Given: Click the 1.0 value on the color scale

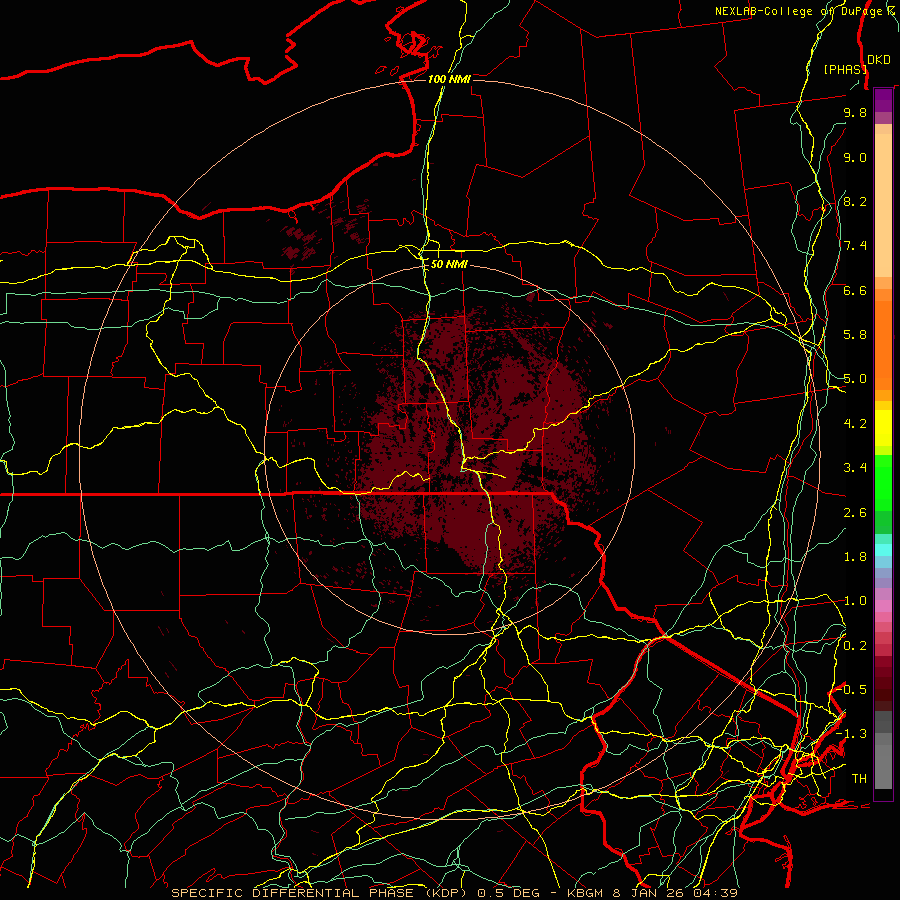Looking at the screenshot, I should pos(855,602).
